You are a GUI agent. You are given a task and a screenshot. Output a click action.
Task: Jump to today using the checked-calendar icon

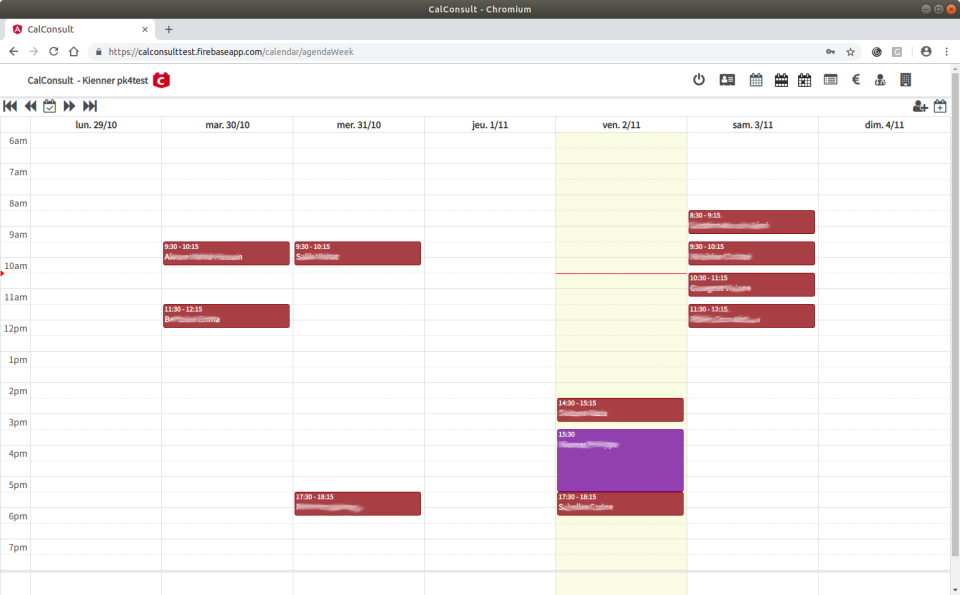pos(49,106)
